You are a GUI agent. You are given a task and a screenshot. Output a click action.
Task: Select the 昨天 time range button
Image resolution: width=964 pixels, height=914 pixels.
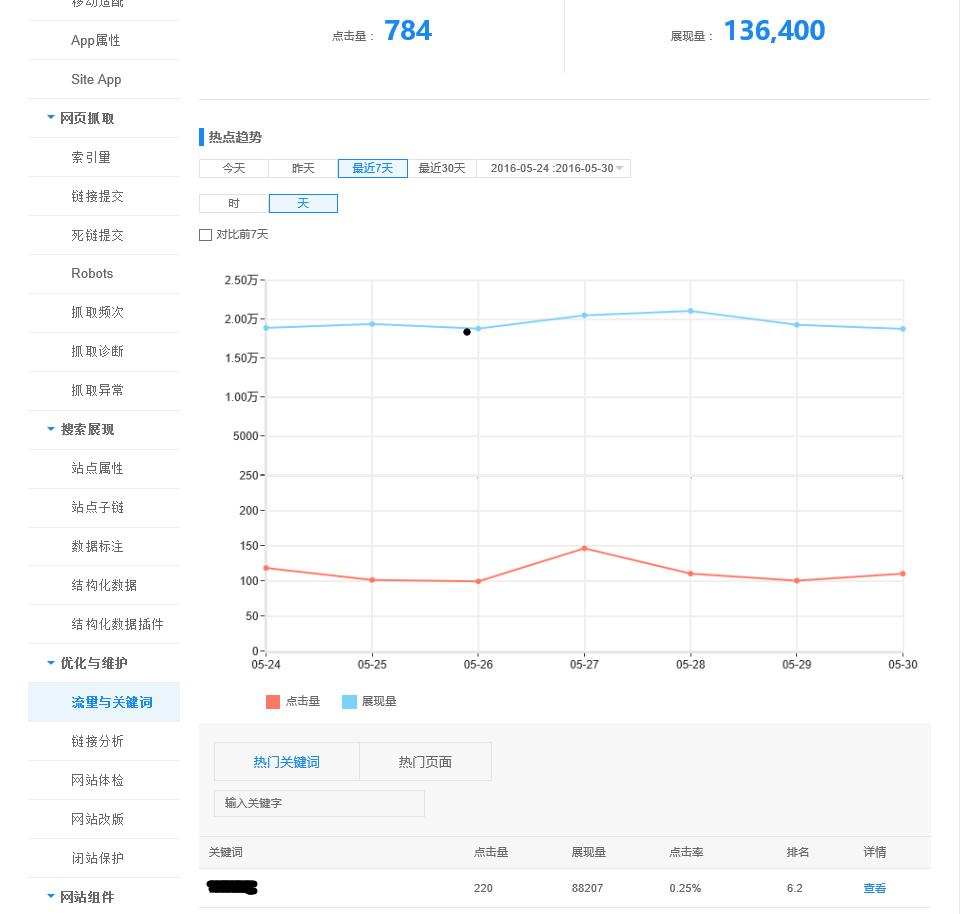[302, 168]
